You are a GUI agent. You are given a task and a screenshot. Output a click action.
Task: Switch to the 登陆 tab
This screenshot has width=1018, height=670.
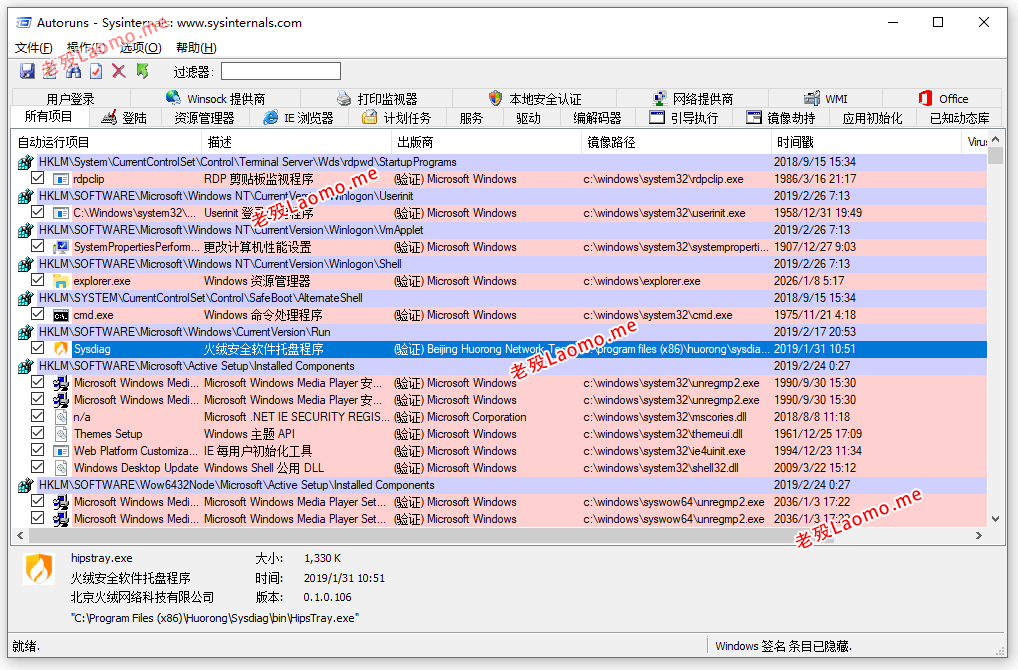pyautogui.click(x=125, y=118)
